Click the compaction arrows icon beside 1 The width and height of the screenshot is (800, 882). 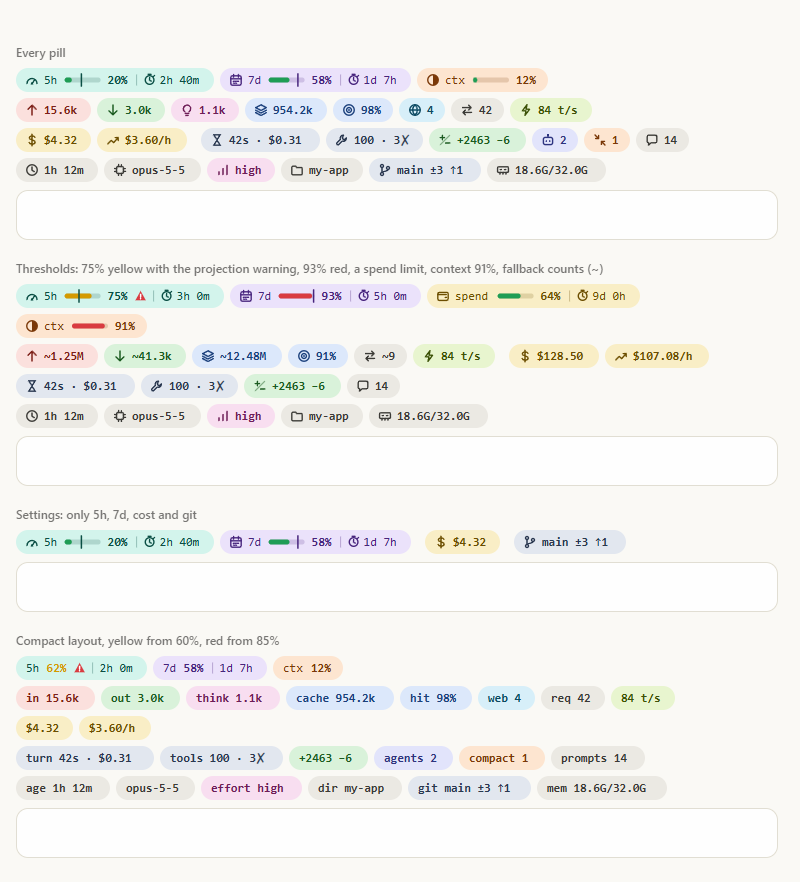pos(600,140)
